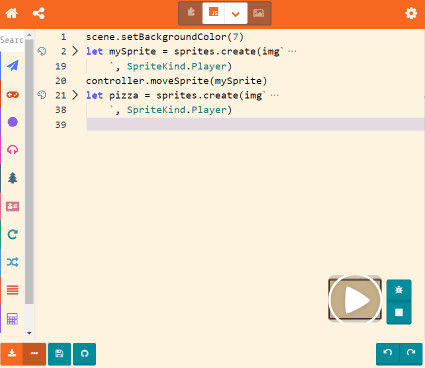
Task: Switch to the Blocks editor tab
Action: tap(191, 13)
